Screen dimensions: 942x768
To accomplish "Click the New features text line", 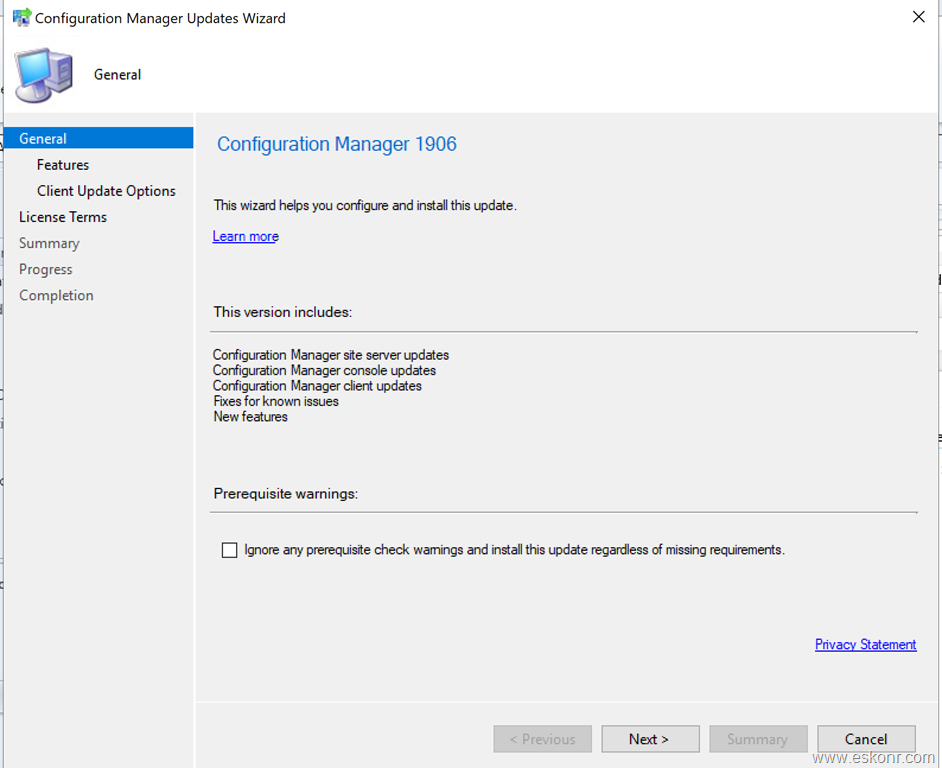I will coord(250,417).
